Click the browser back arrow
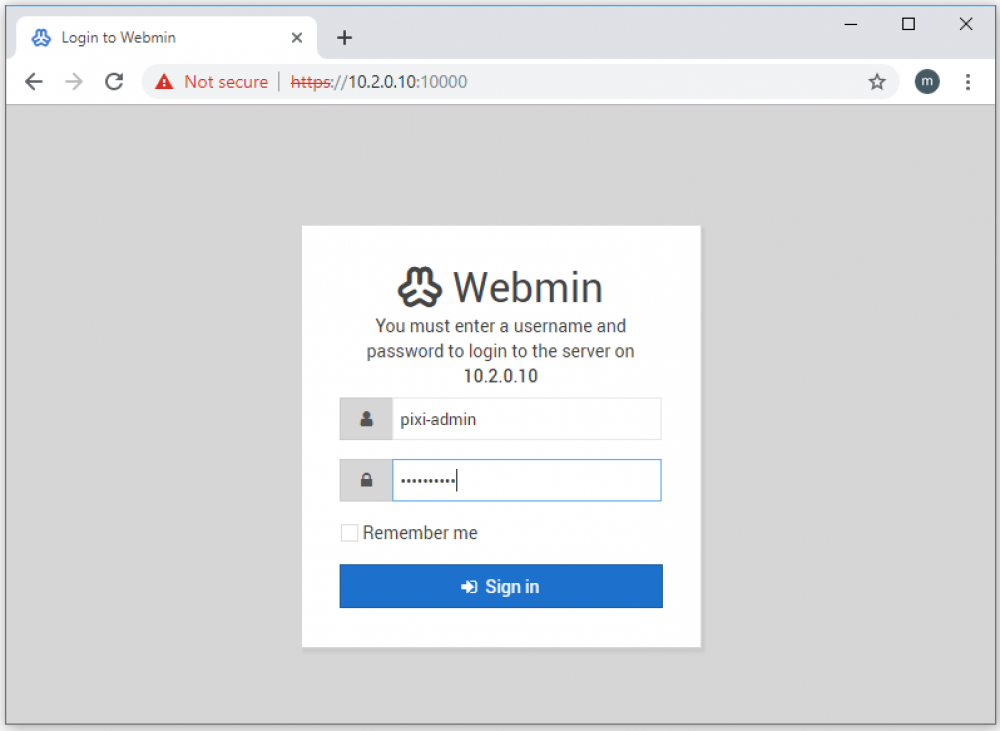The width and height of the screenshot is (1000, 731). tap(34, 82)
